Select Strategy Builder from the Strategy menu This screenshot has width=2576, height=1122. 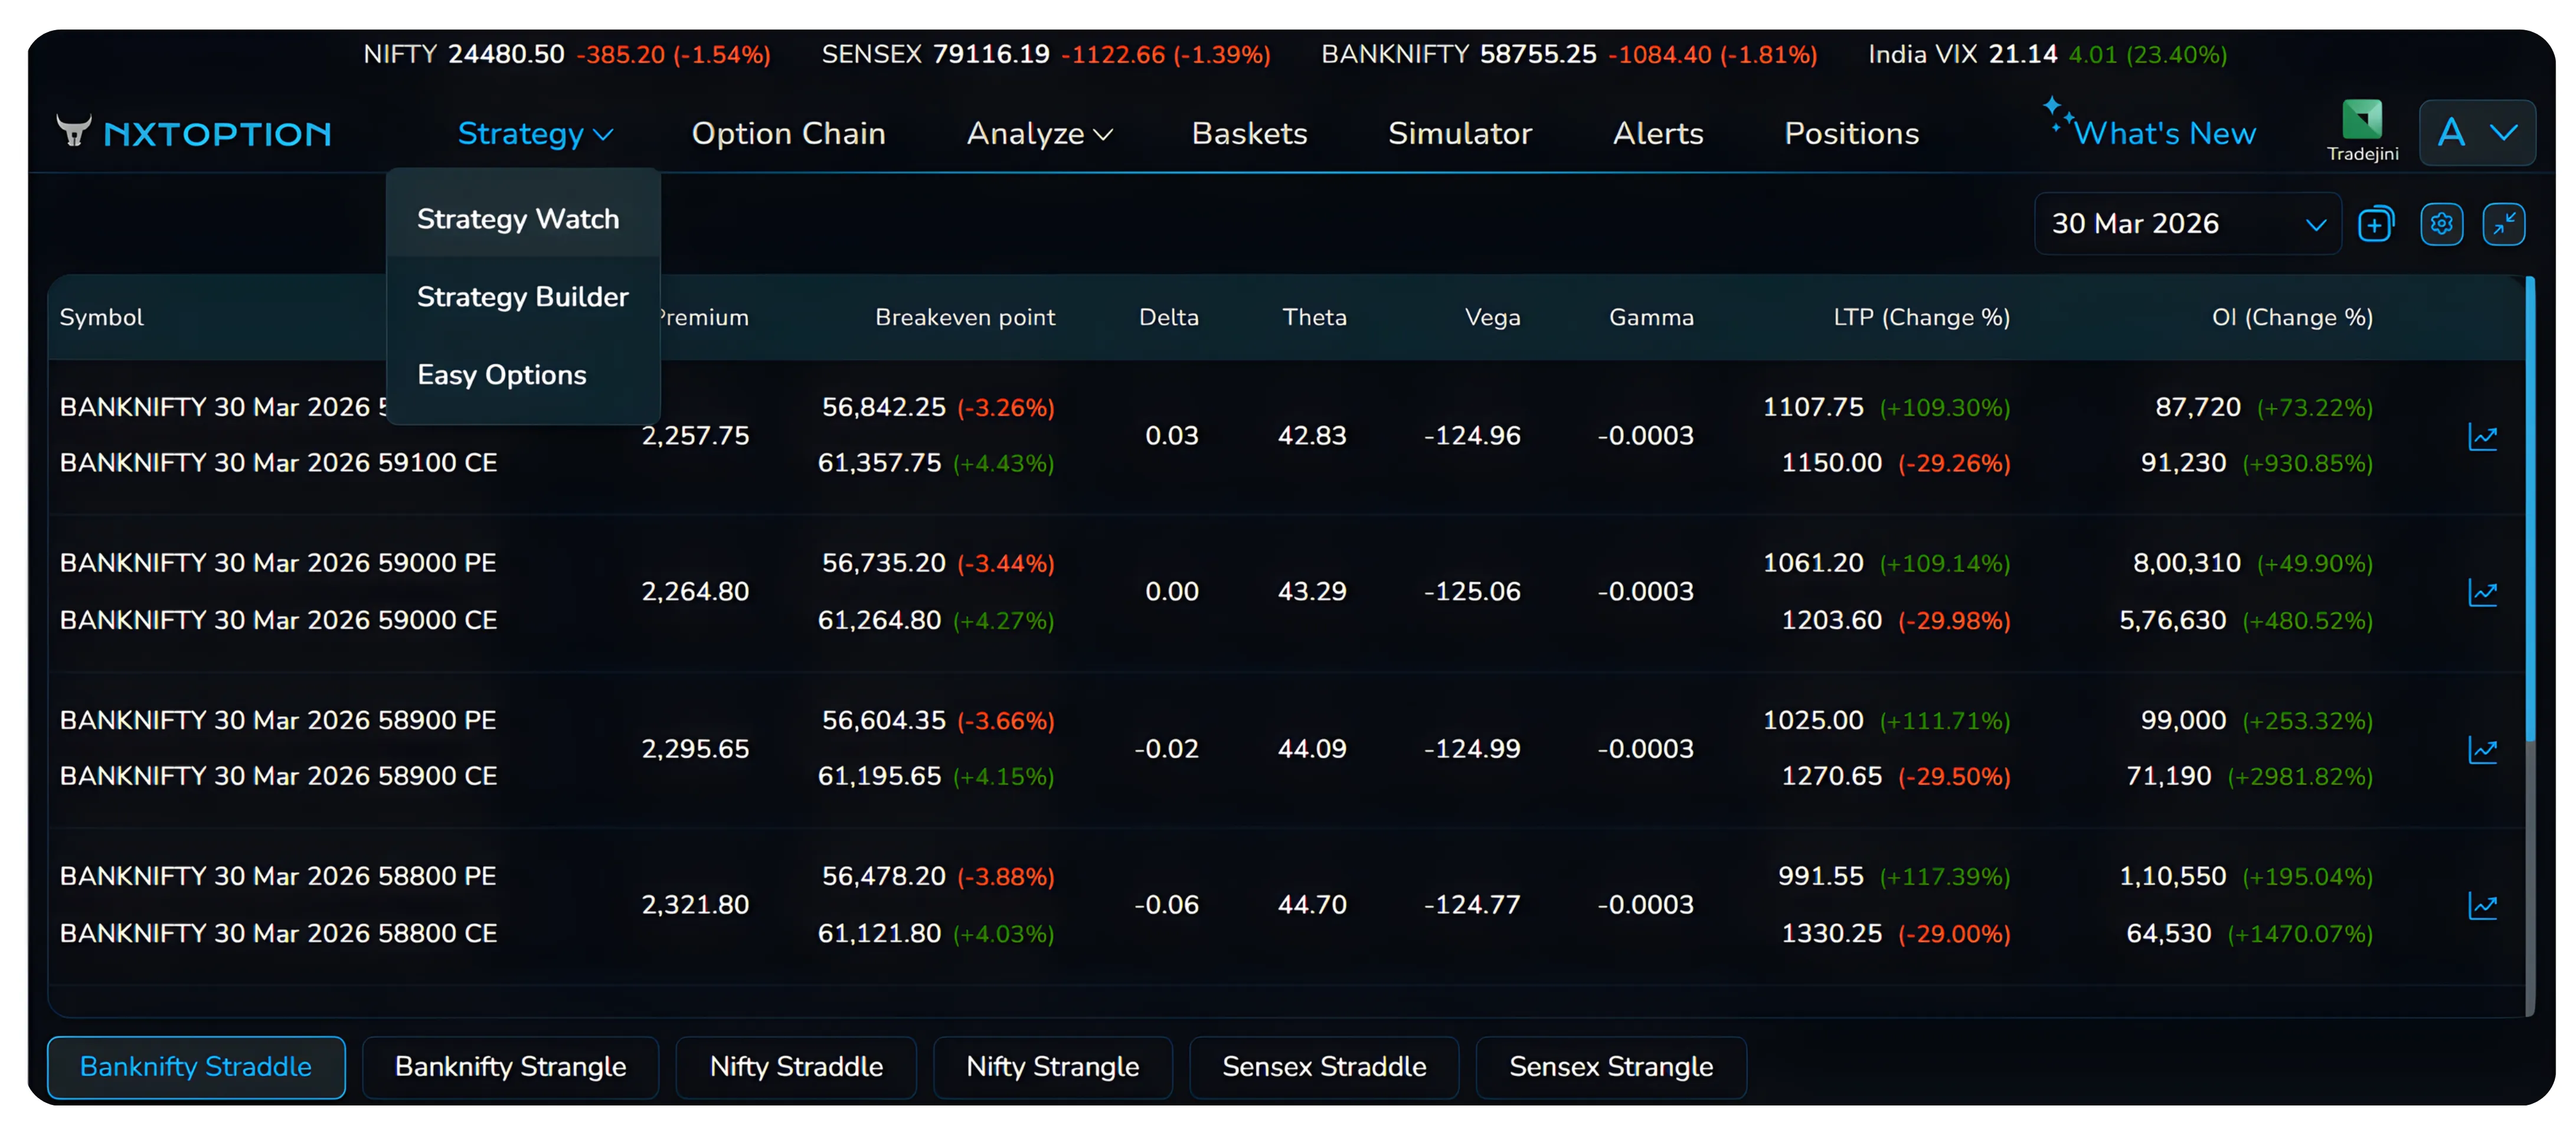pos(522,296)
